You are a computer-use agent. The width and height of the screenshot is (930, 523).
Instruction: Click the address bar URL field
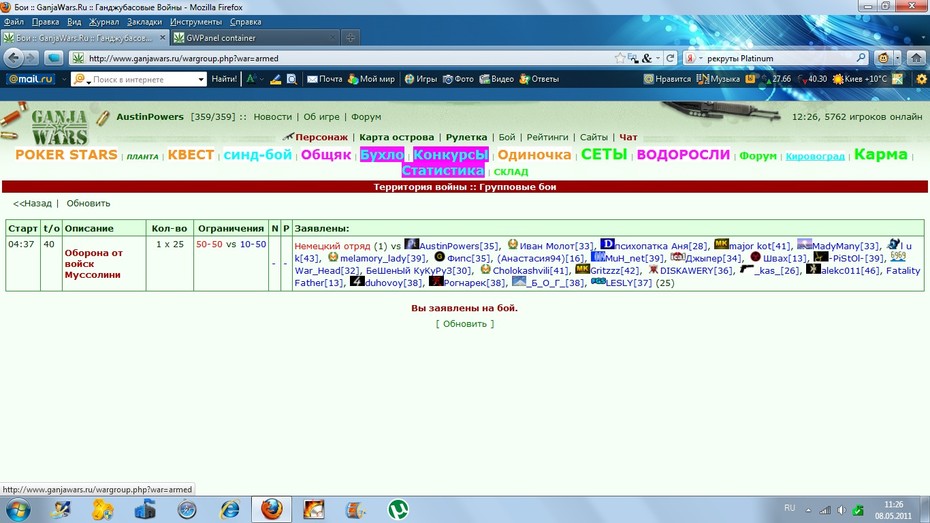[x=350, y=58]
